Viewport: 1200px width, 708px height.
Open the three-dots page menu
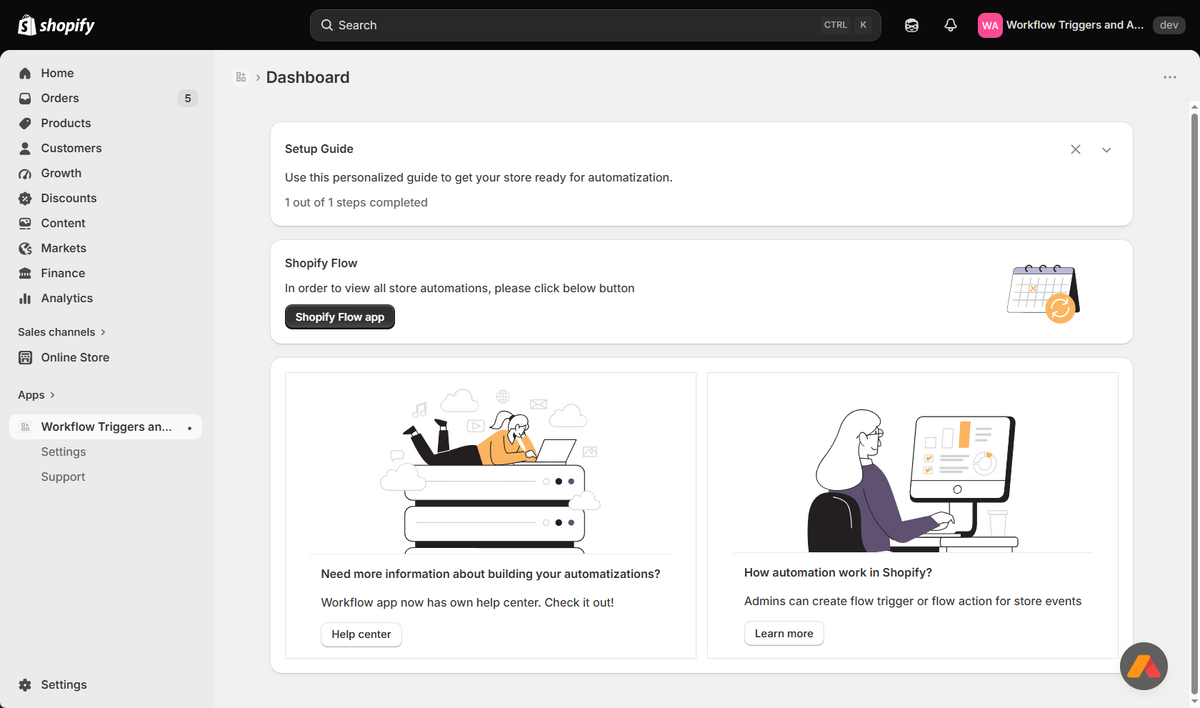pyautogui.click(x=1170, y=77)
